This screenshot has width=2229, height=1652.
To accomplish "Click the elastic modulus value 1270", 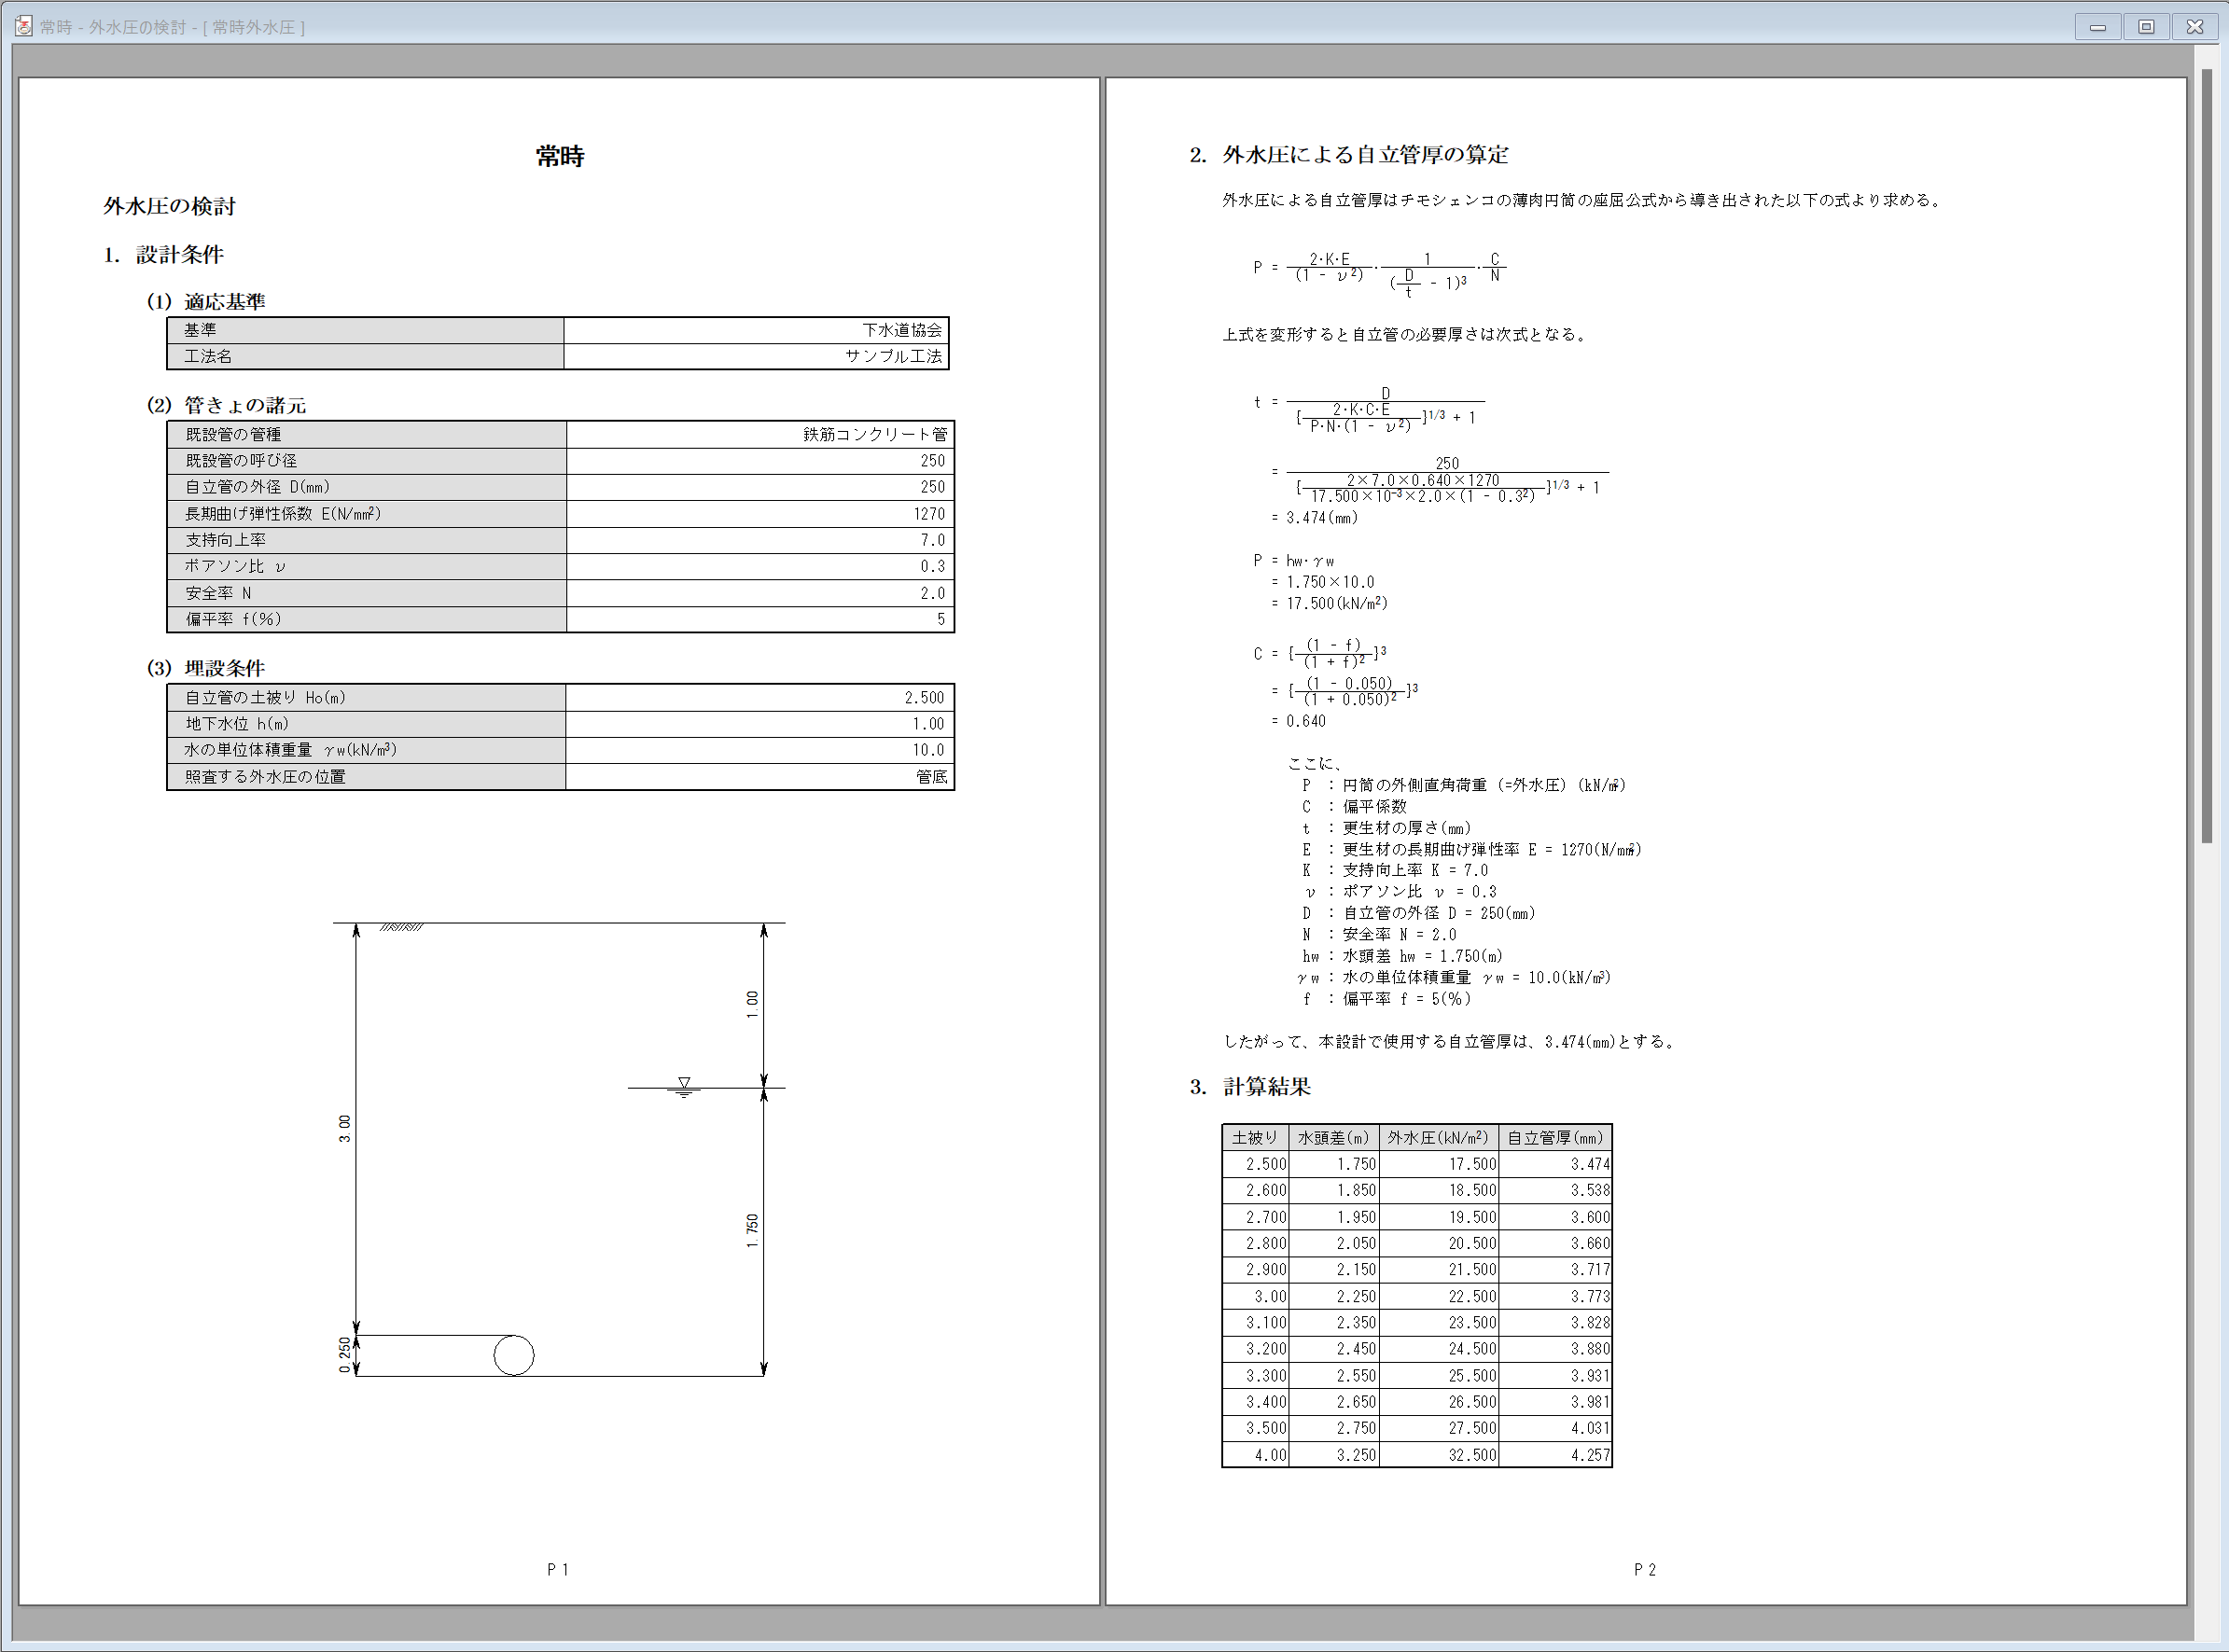I will (760, 513).
